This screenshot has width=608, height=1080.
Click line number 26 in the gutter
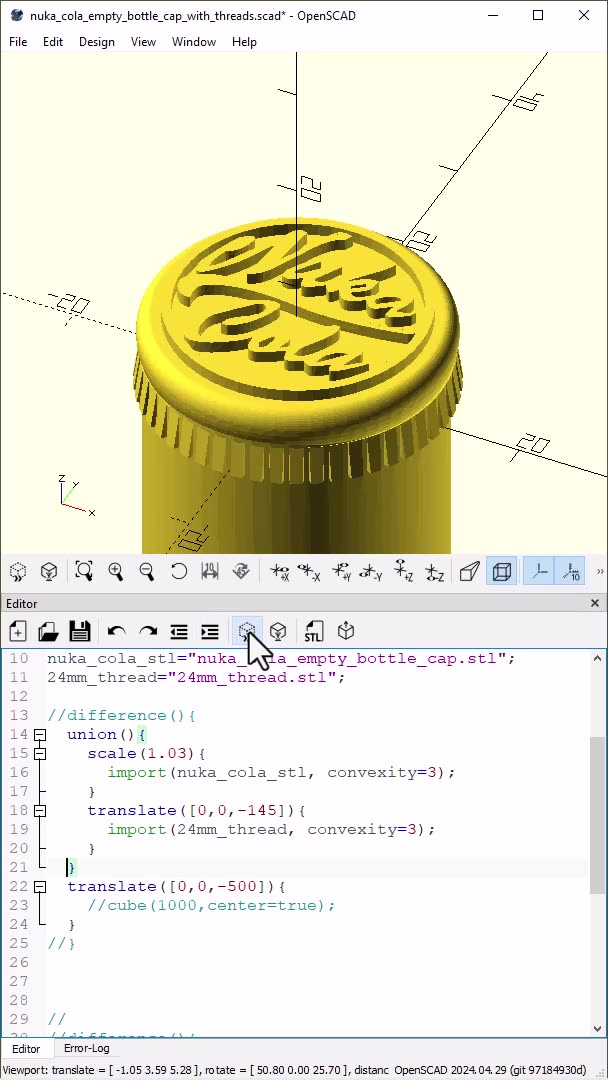[x=19, y=962]
